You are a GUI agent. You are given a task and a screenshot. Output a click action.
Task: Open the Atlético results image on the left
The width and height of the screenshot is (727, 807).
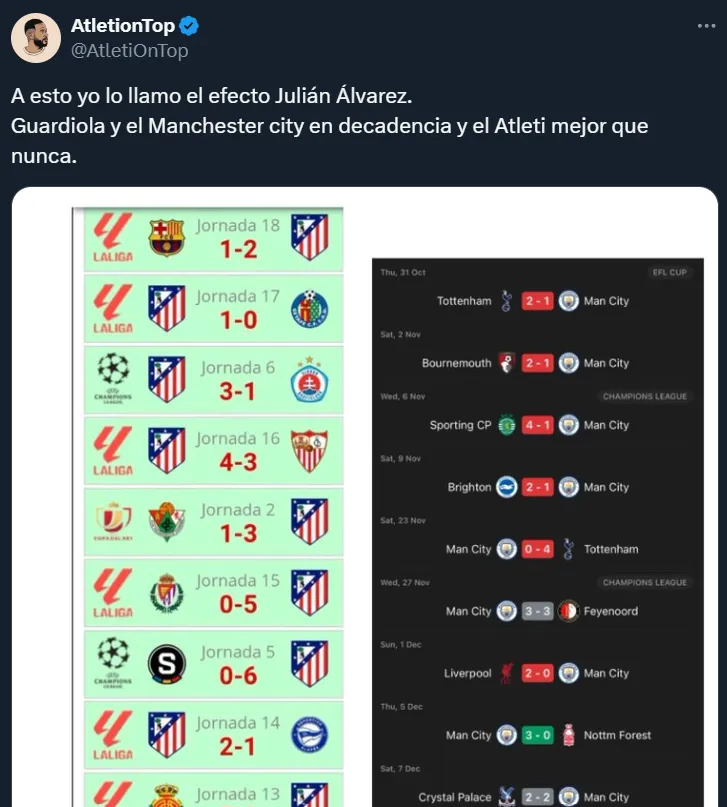pyautogui.click(x=208, y=500)
